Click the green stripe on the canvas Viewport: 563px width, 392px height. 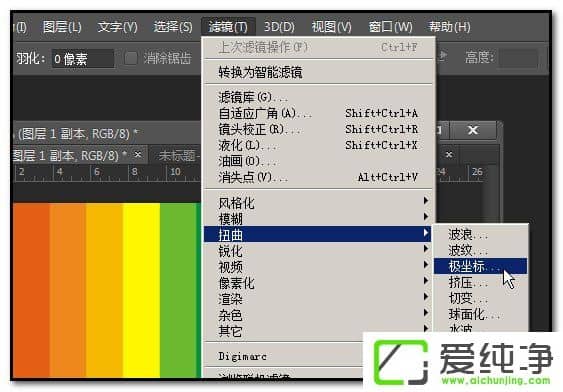pos(180,290)
